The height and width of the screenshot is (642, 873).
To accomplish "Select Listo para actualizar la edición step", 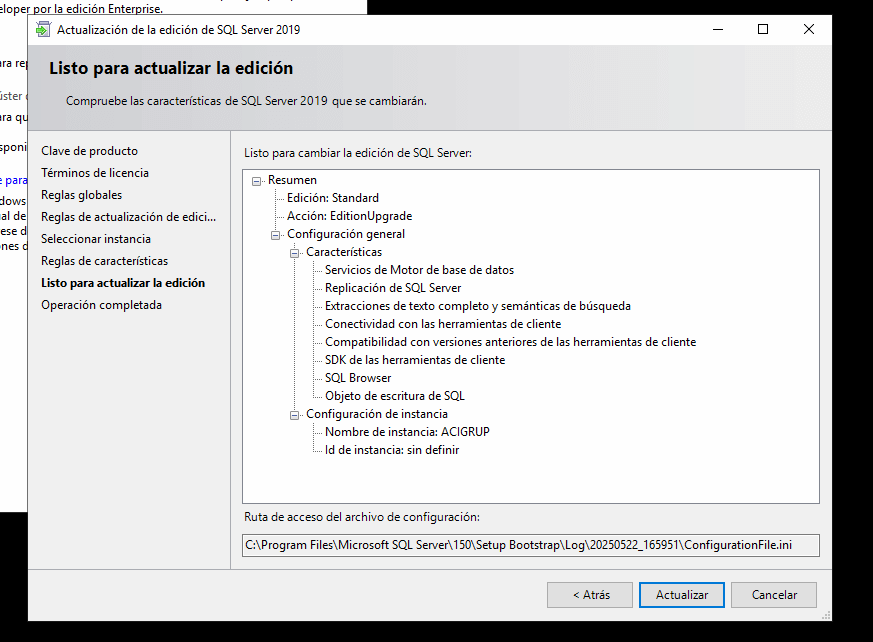I will tap(123, 283).
